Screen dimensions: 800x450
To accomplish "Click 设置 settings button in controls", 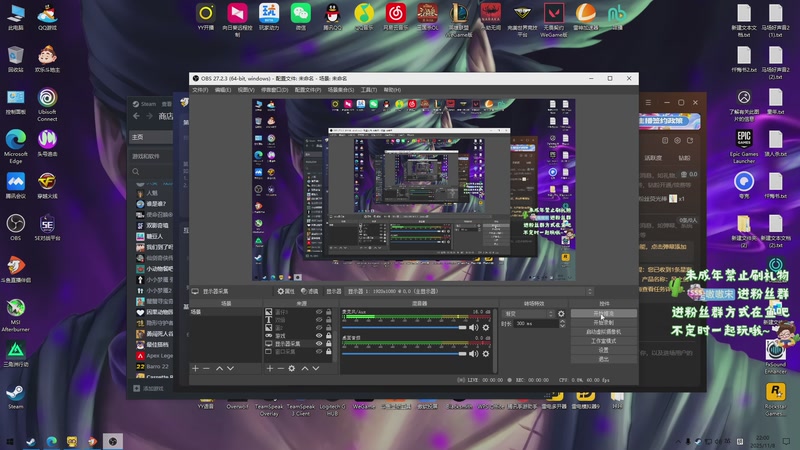I will tap(604, 350).
